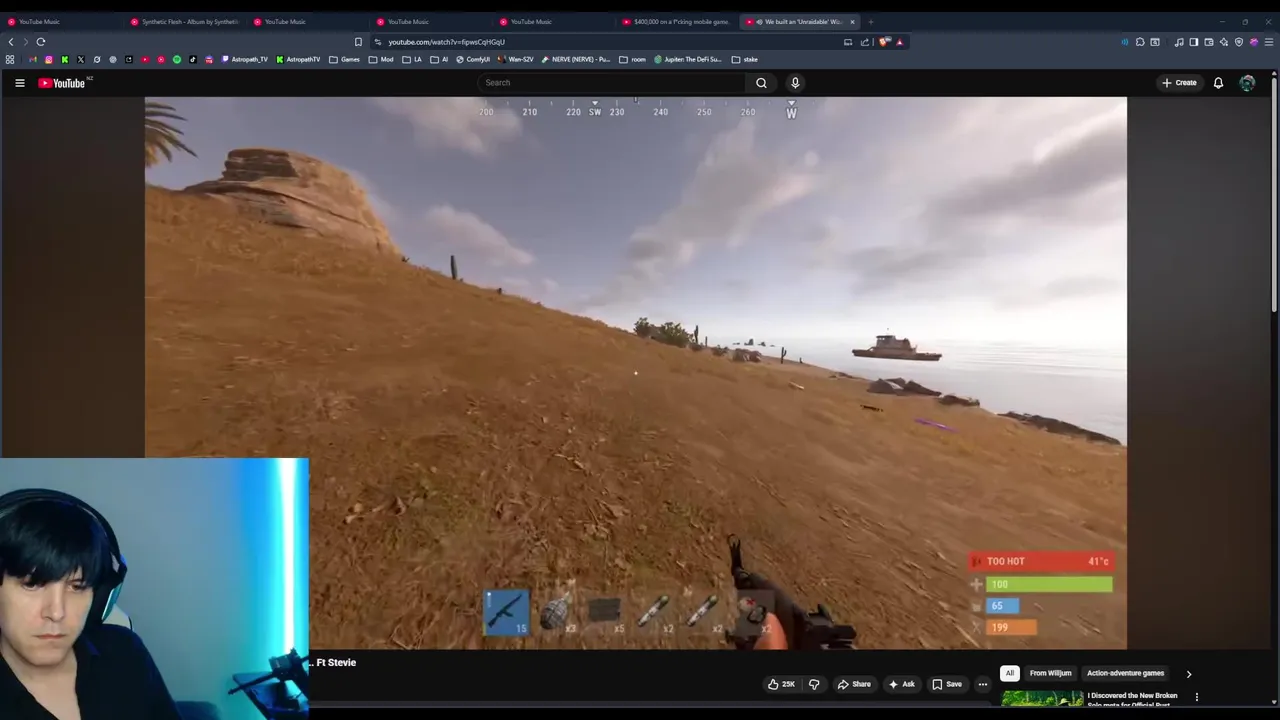Open the Jupiter: The DeFi bookmark
Image resolution: width=1280 pixels, height=720 pixels.
click(688, 60)
